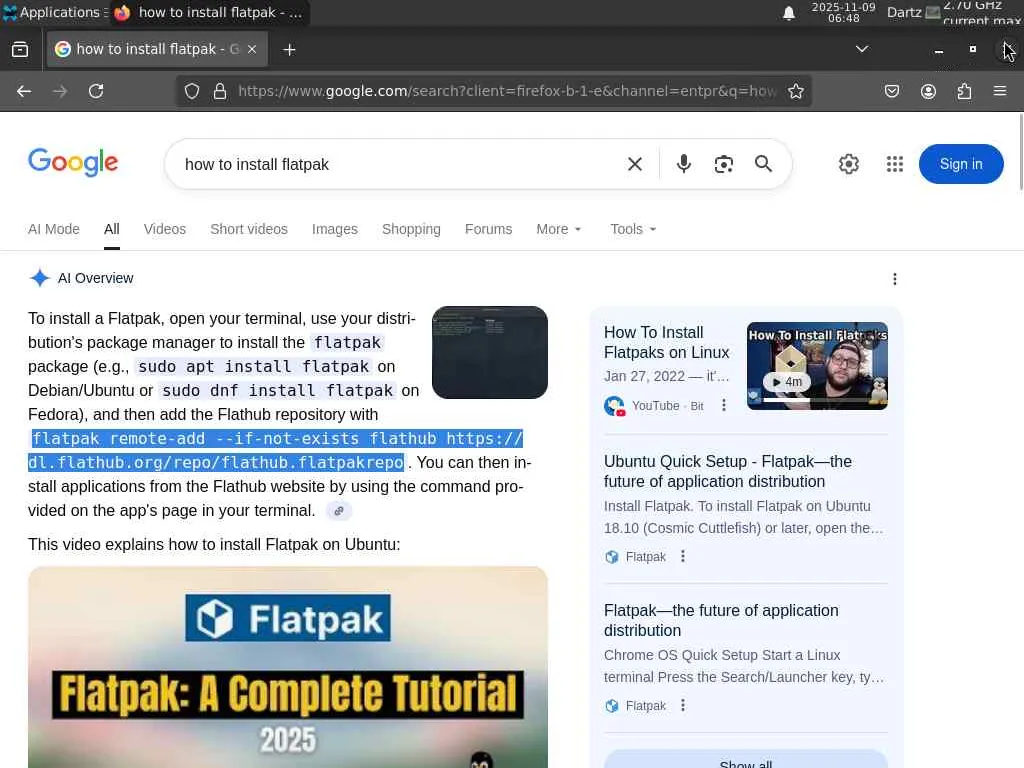
Task: Switch to AI Mode tab
Action: coord(54,229)
